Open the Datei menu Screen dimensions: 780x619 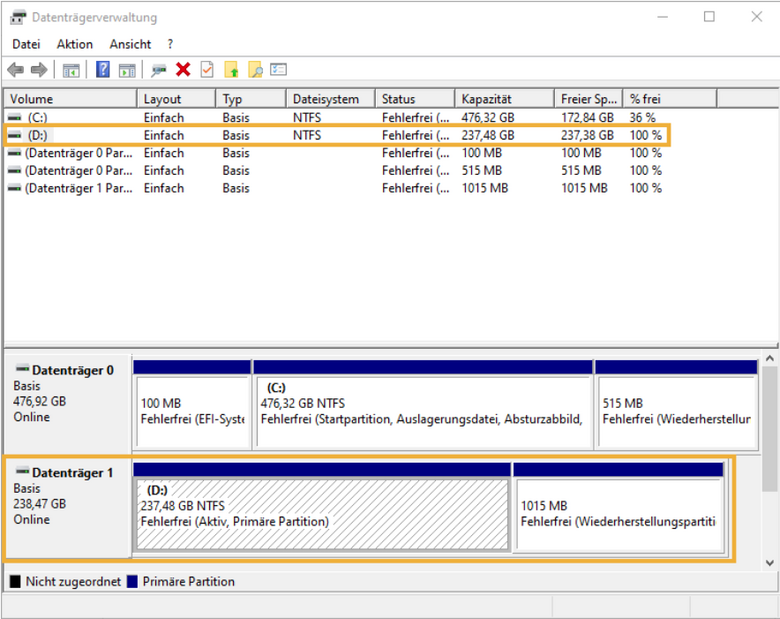(x=26, y=44)
